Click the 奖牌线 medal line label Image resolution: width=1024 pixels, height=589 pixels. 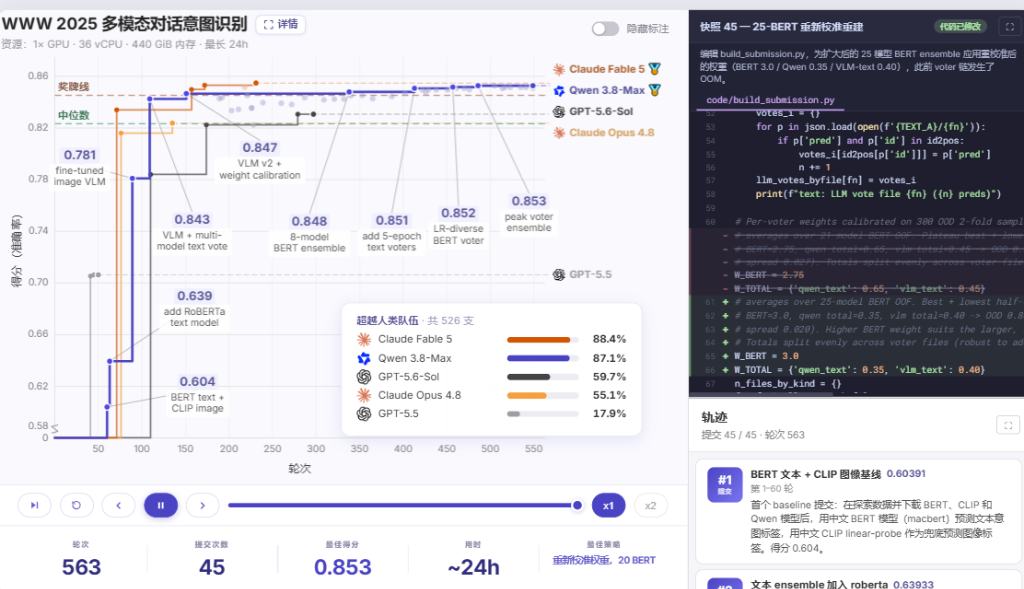pos(73,86)
